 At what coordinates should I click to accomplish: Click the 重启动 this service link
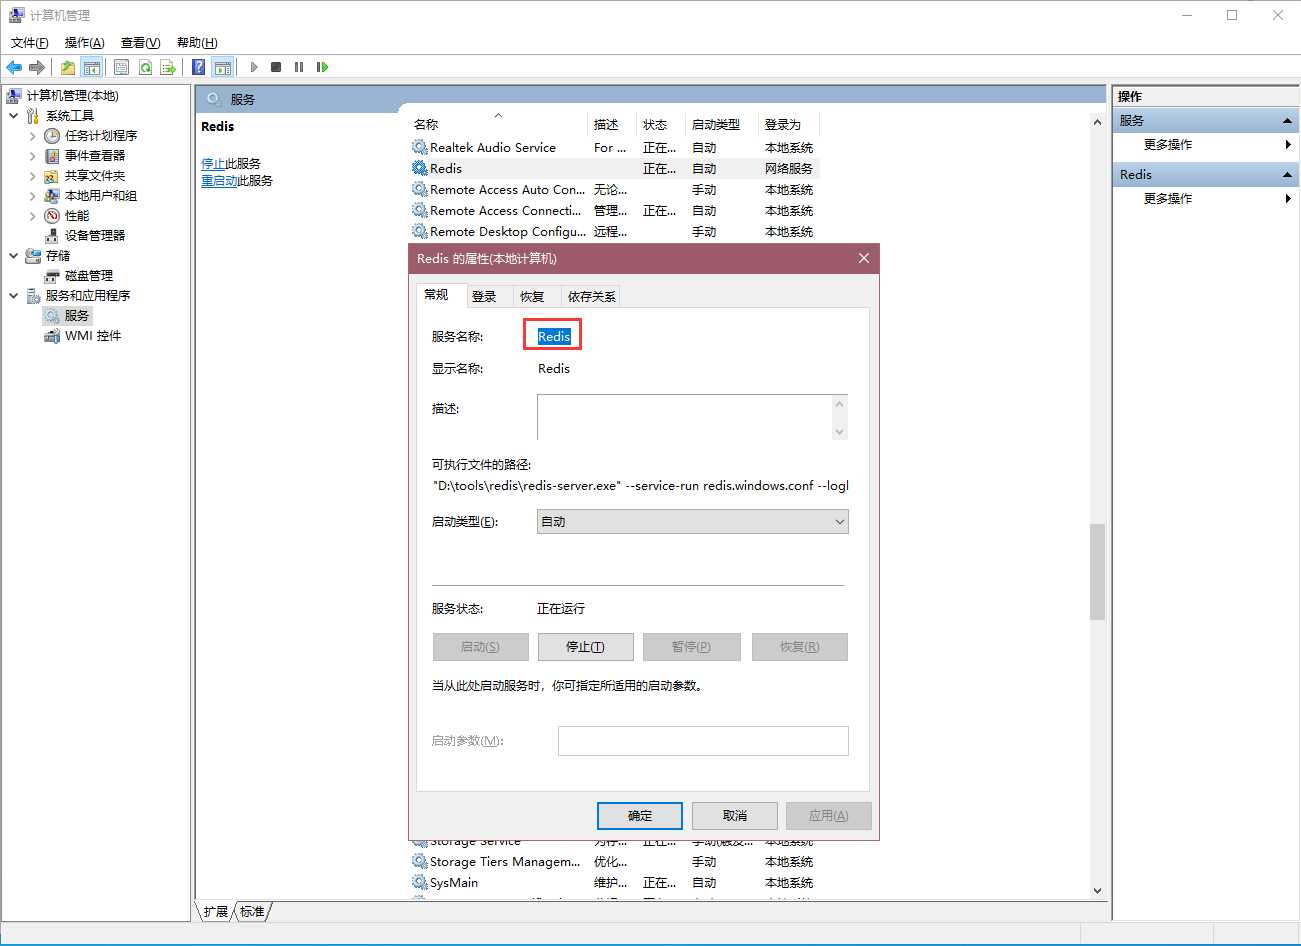219,180
